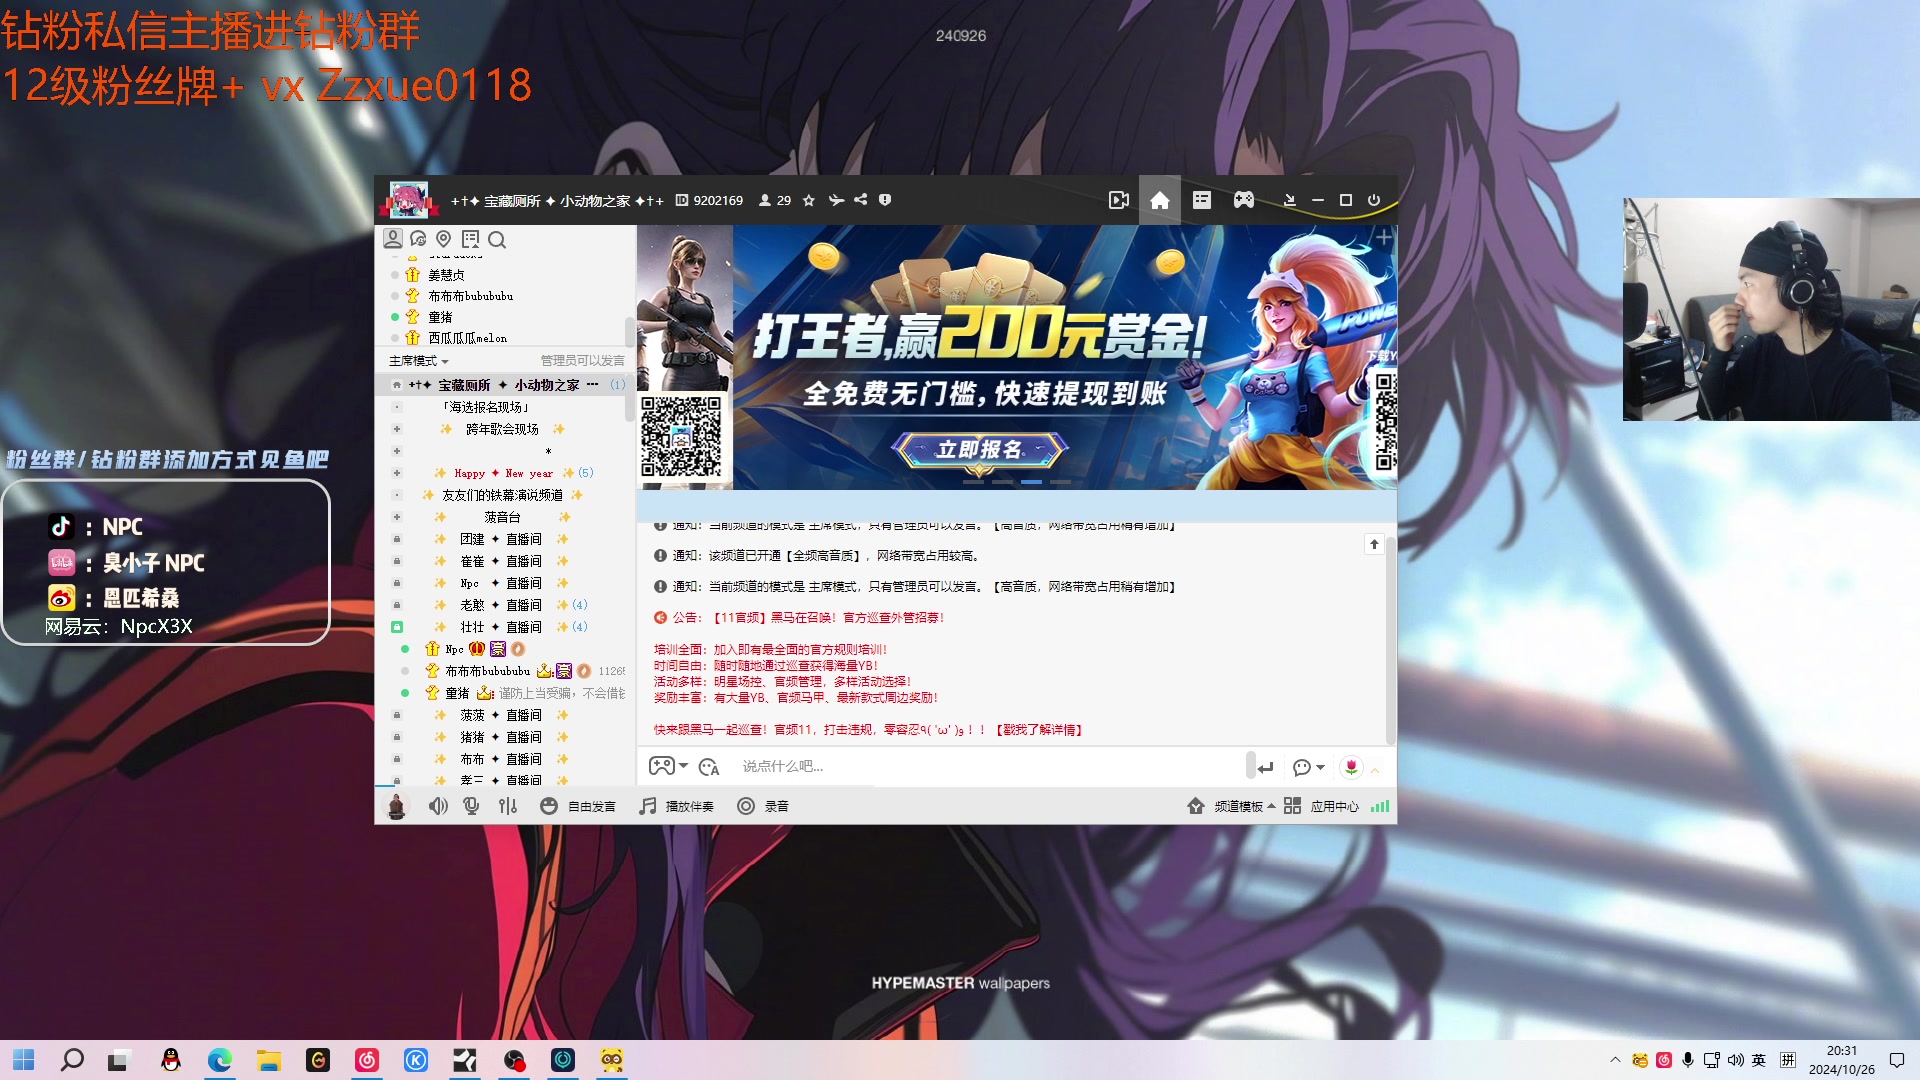Click the 自由发言 speak mode button
Image resolution: width=1920 pixels, height=1080 pixels.
pos(578,806)
